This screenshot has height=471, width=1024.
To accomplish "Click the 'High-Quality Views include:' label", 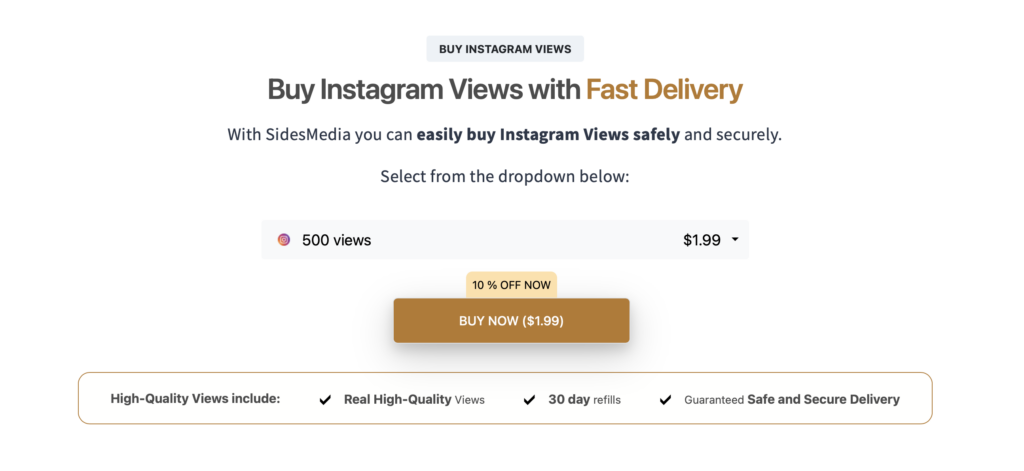I will (195, 399).
